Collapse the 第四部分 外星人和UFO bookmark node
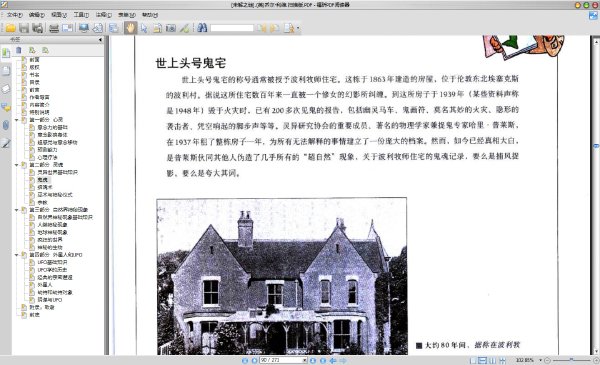 pyautogui.click(x=16, y=255)
